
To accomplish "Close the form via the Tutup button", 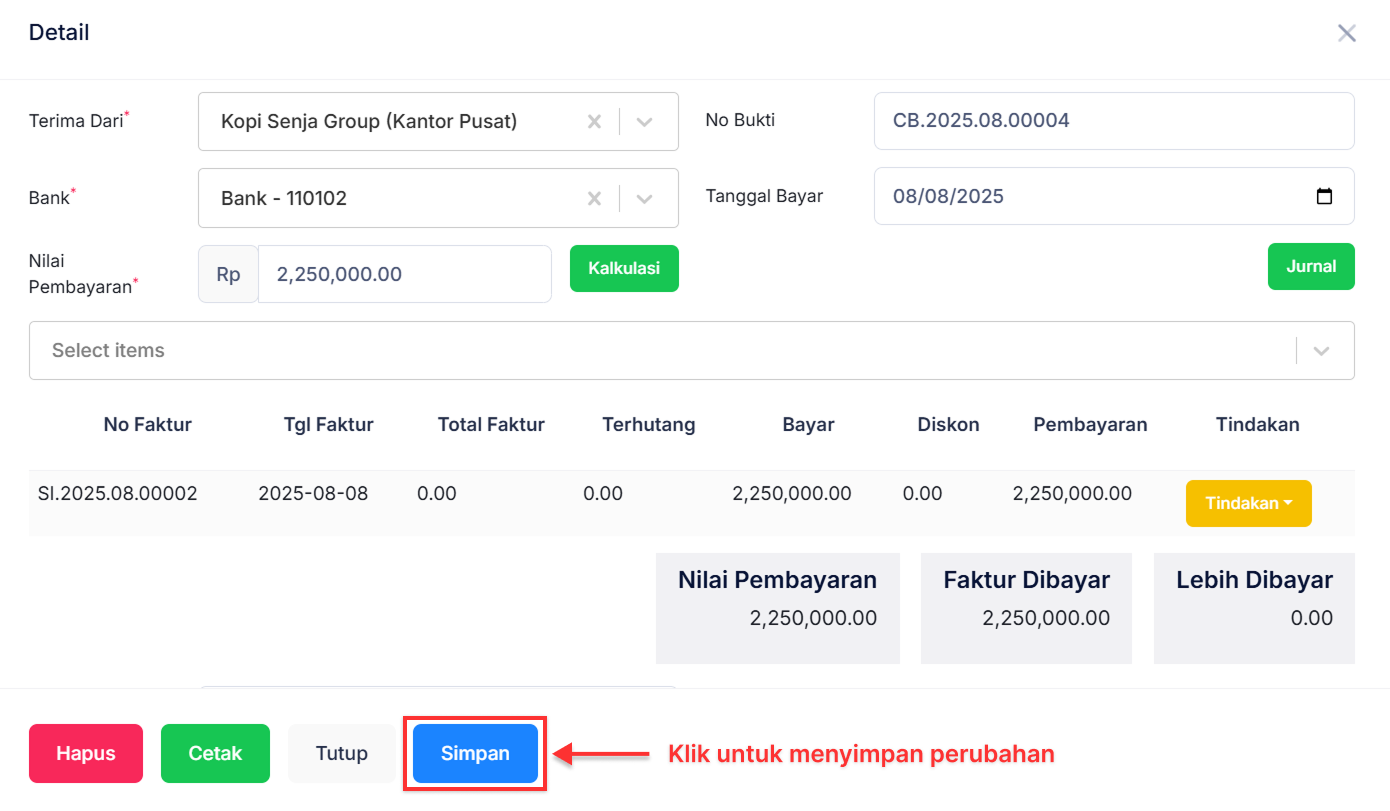I will point(341,753).
